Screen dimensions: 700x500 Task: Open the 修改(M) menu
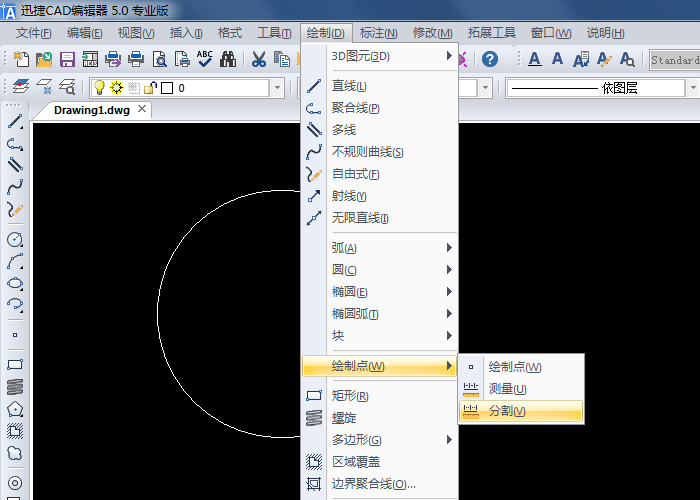433,33
